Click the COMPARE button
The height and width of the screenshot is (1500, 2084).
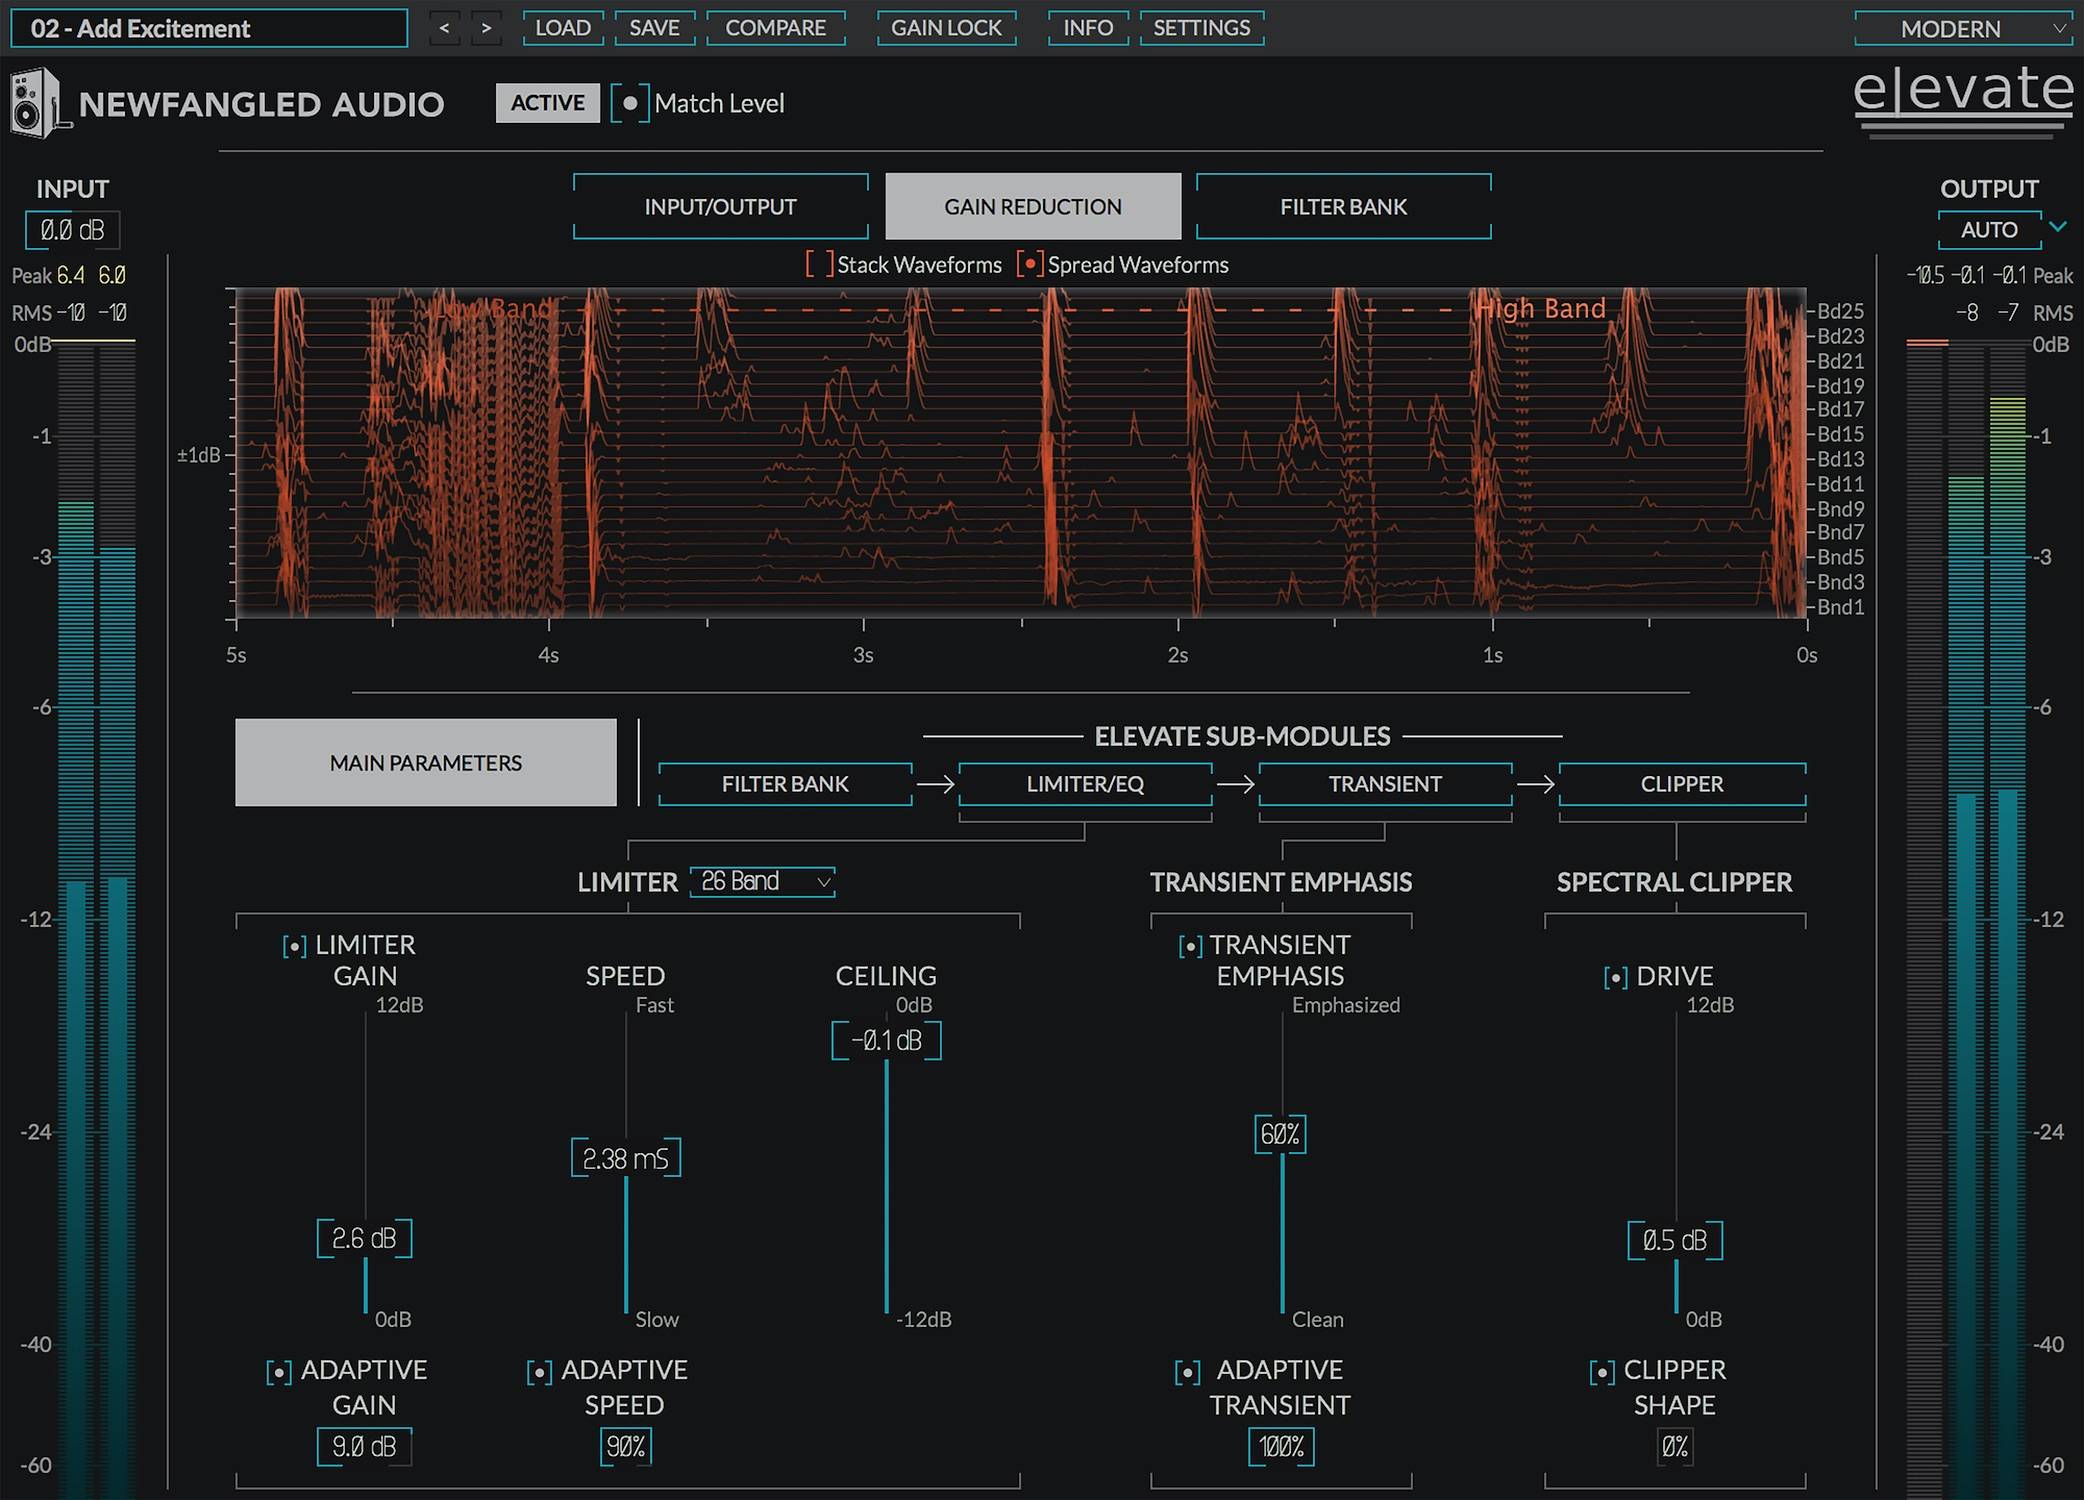pos(775,28)
